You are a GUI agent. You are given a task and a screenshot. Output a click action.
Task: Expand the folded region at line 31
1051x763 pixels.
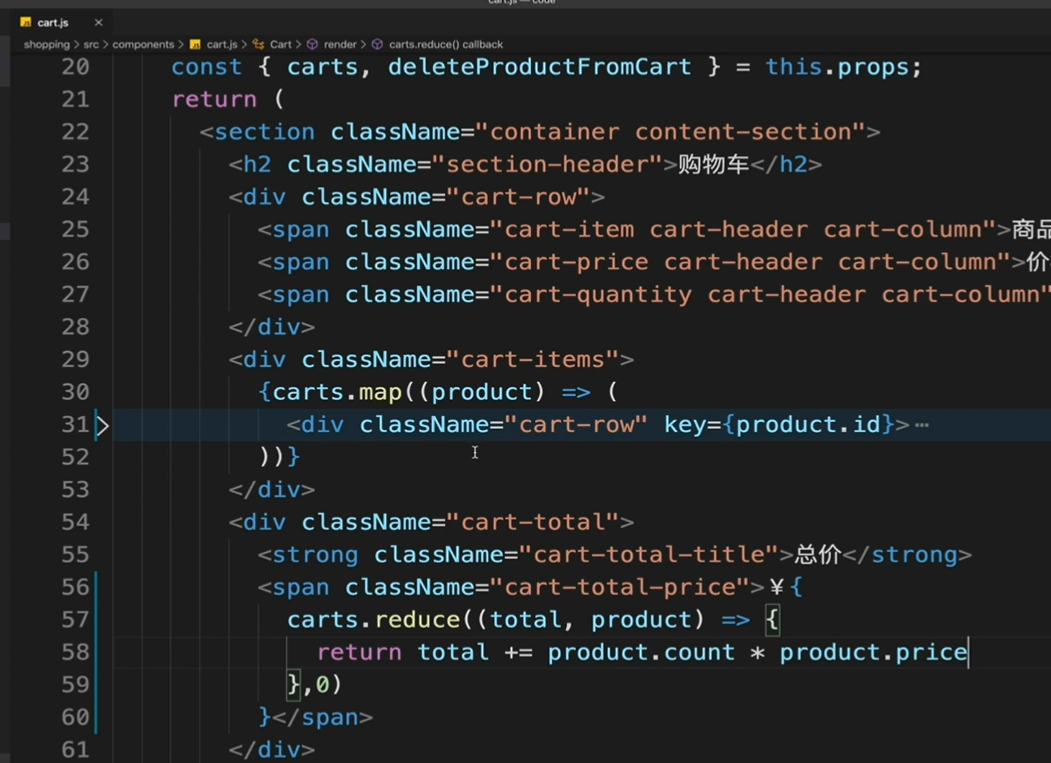[103, 425]
